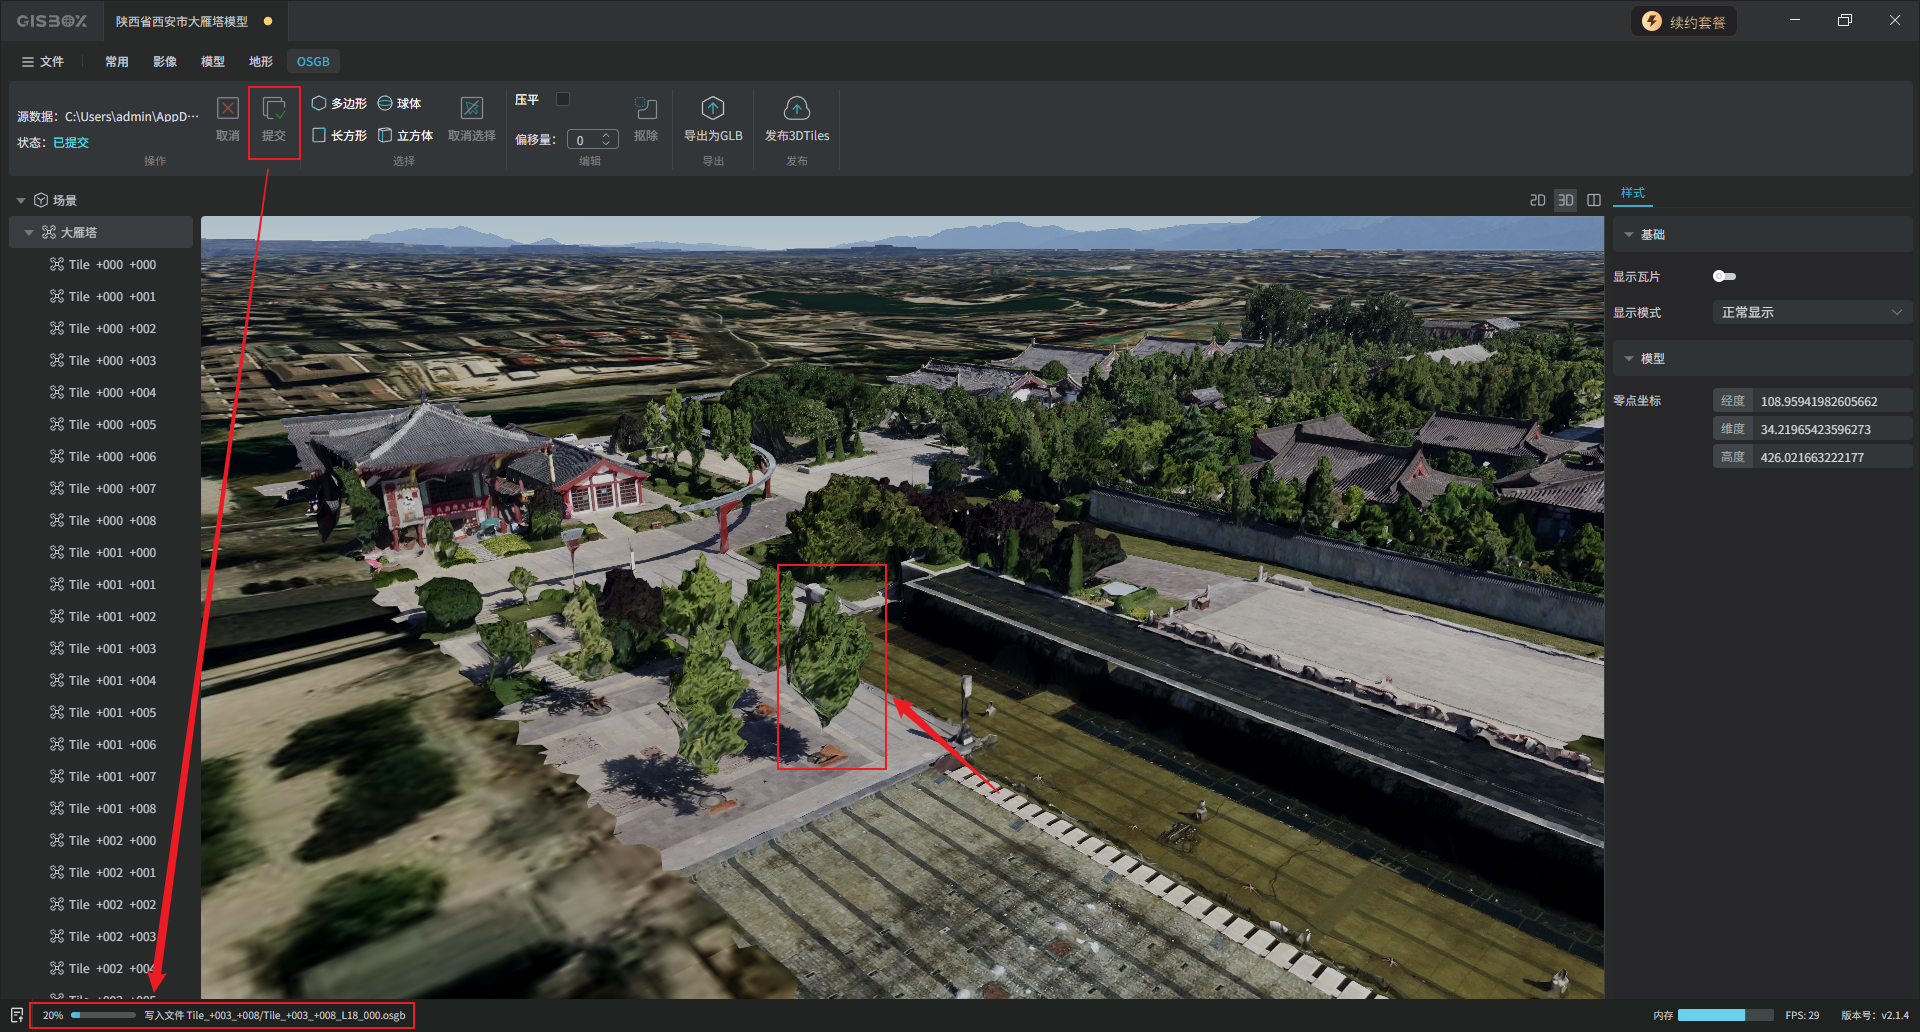Click the Submit (提交) icon

[x=274, y=109]
